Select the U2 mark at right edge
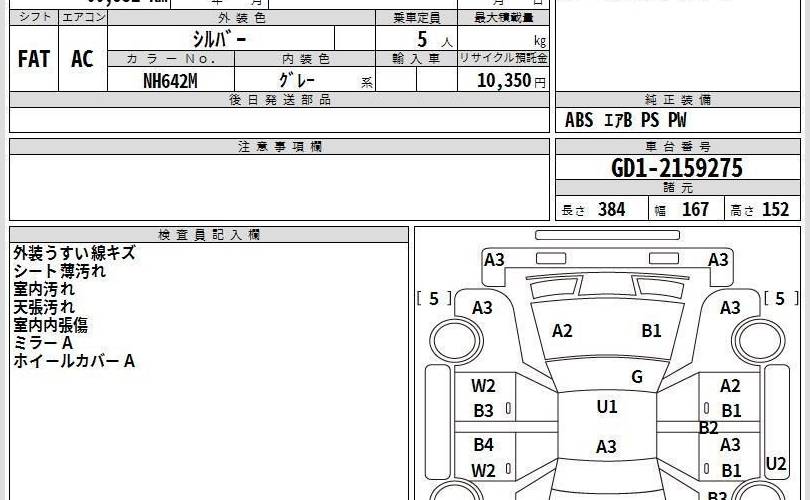 click(x=776, y=462)
